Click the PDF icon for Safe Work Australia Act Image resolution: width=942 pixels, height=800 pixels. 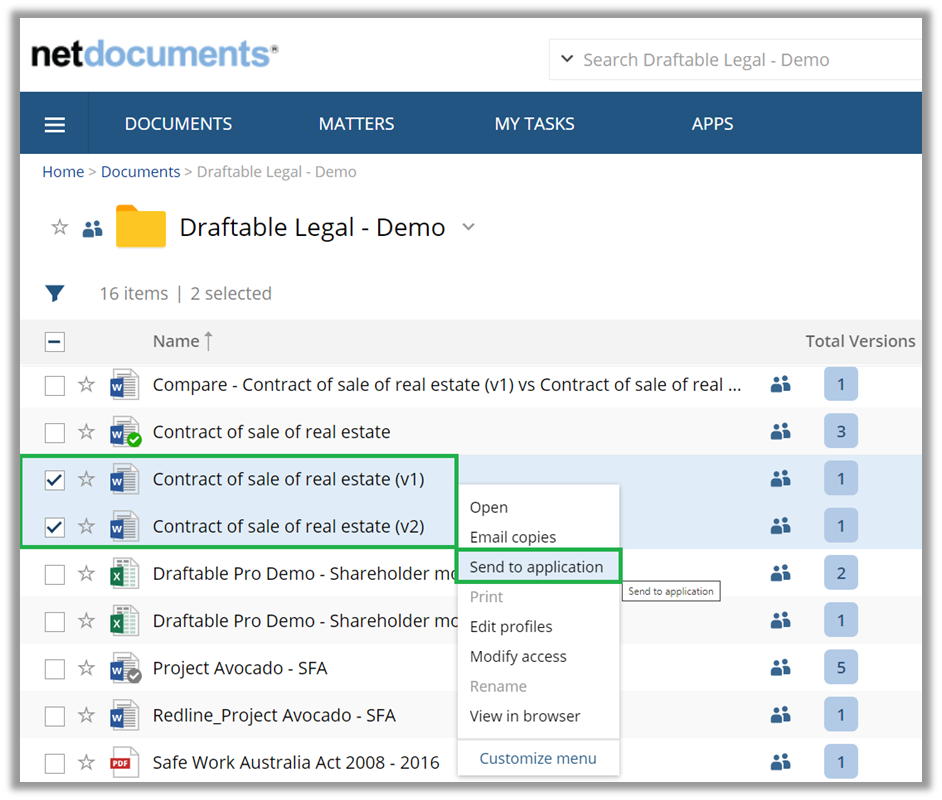click(123, 762)
